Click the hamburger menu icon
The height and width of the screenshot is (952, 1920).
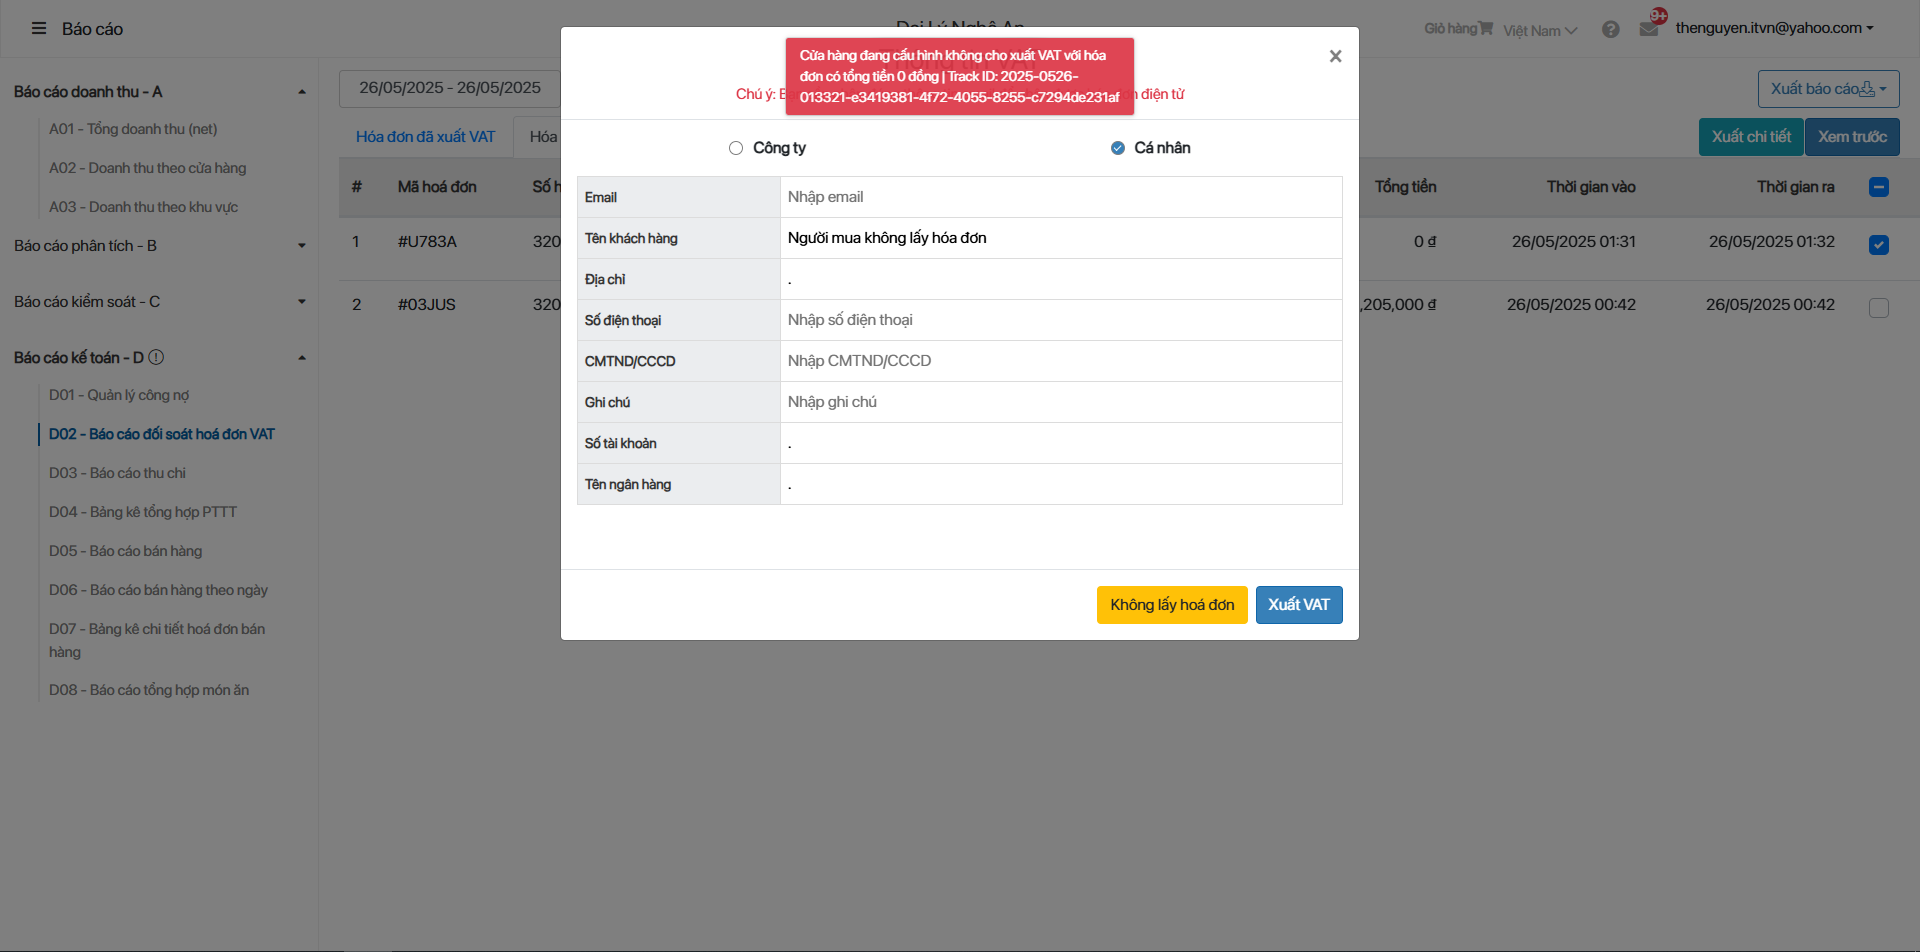(39, 29)
